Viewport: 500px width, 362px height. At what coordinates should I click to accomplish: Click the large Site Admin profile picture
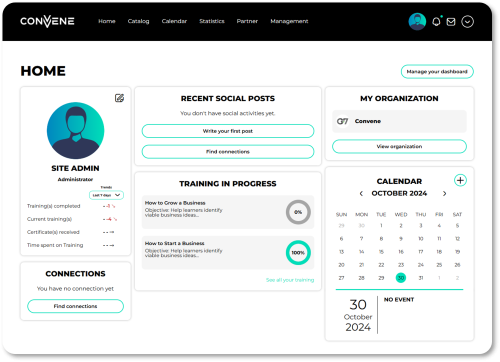pos(75,130)
